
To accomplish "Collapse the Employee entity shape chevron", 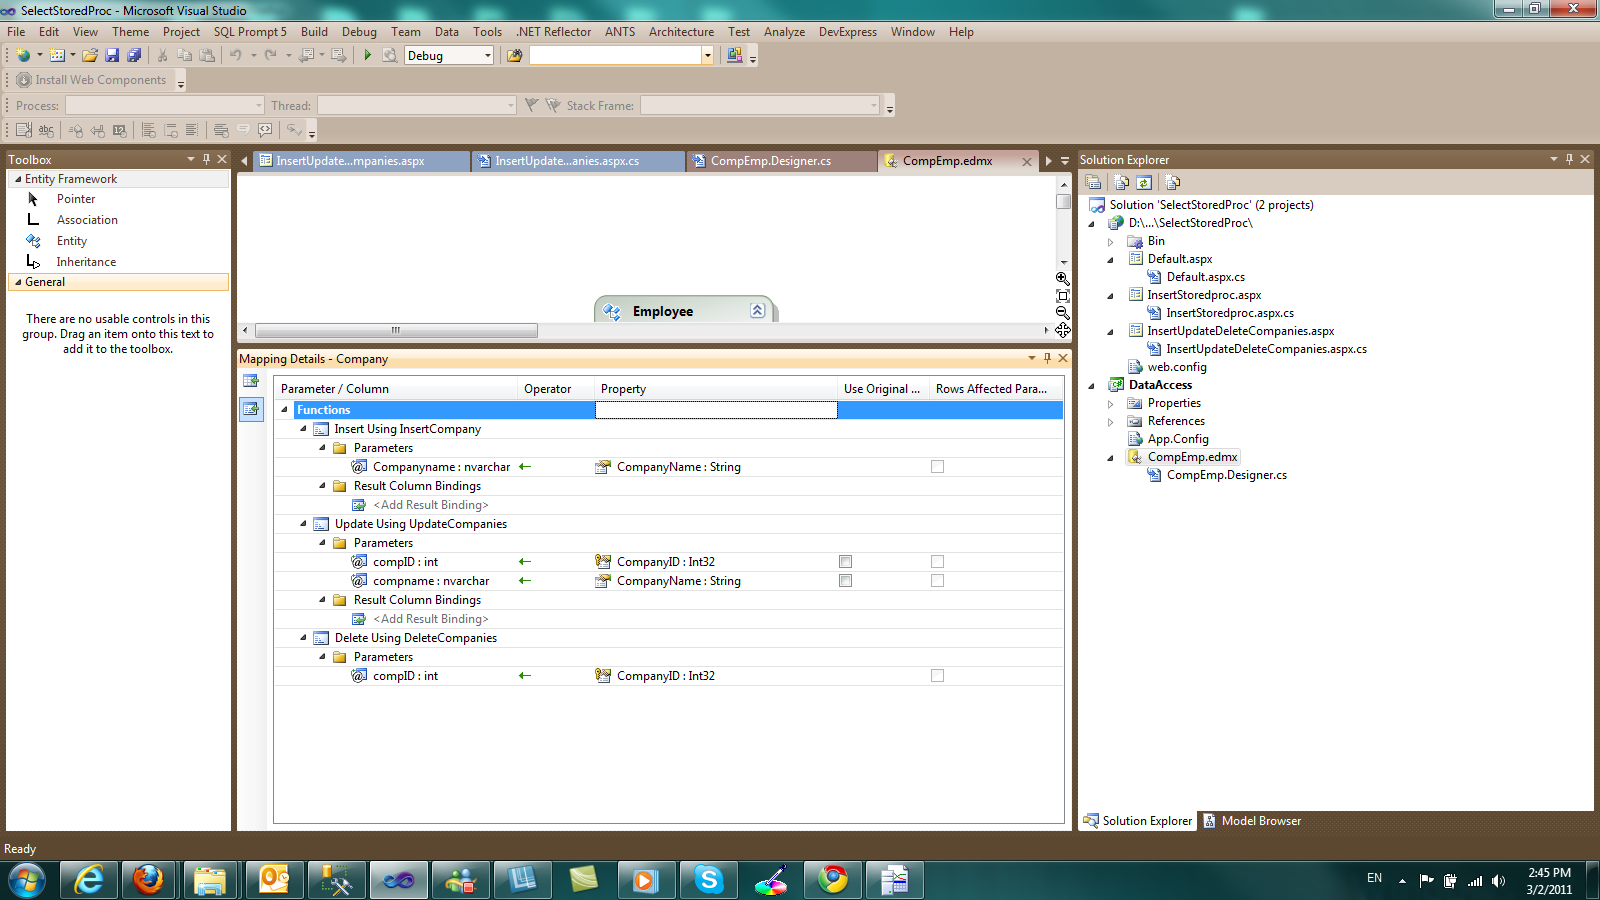I will coord(758,311).
